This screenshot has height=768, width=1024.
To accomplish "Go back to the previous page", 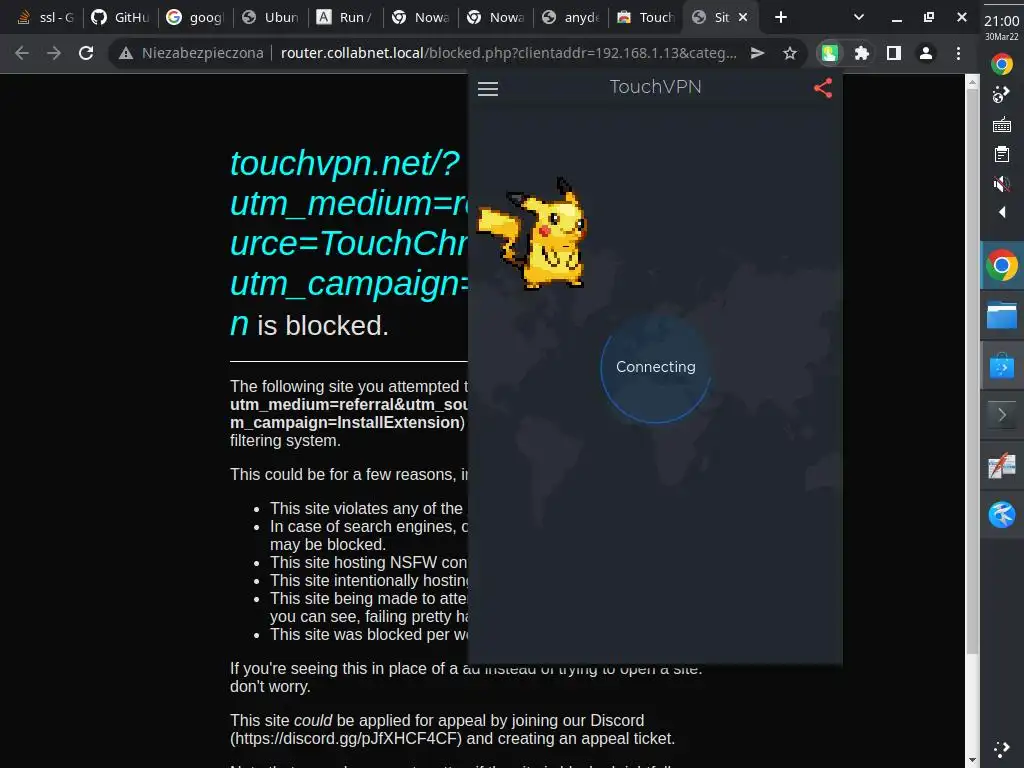I will (x=22, y=53).
